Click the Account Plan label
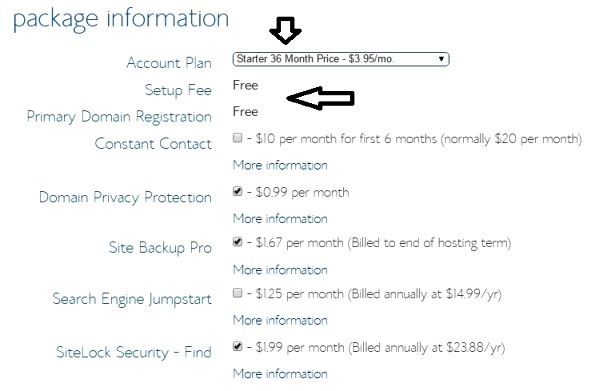The image size is (591, 391). pos(169,63)
